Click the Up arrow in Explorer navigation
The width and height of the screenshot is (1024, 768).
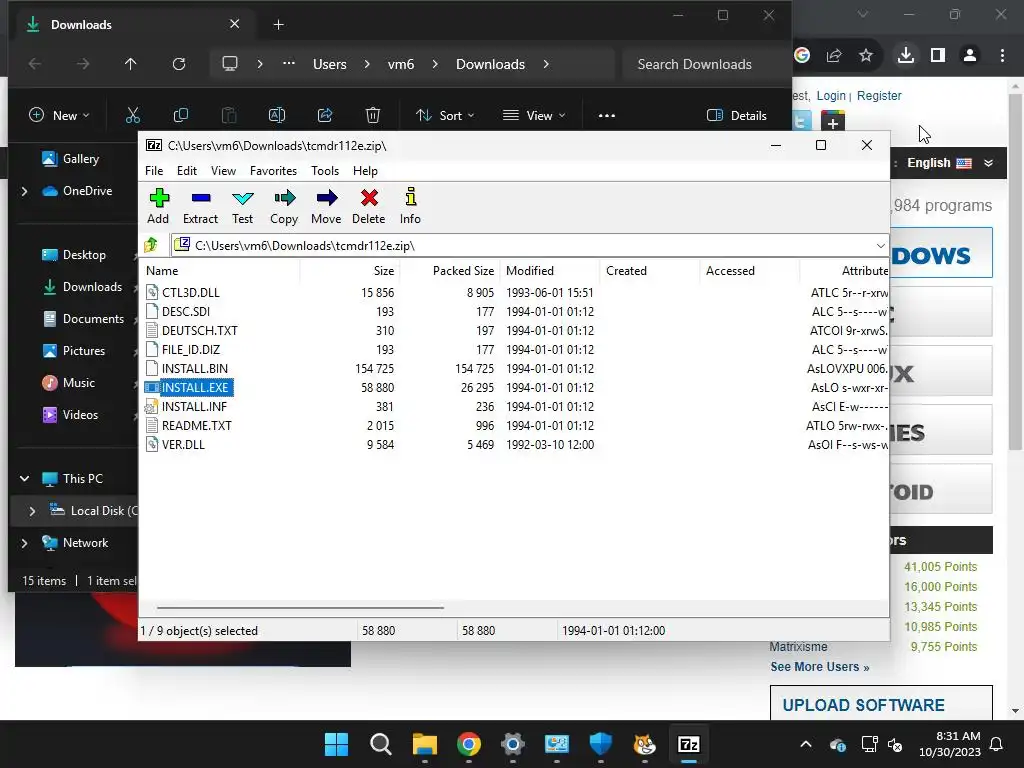pyautogui.click(x=131, y=64)
